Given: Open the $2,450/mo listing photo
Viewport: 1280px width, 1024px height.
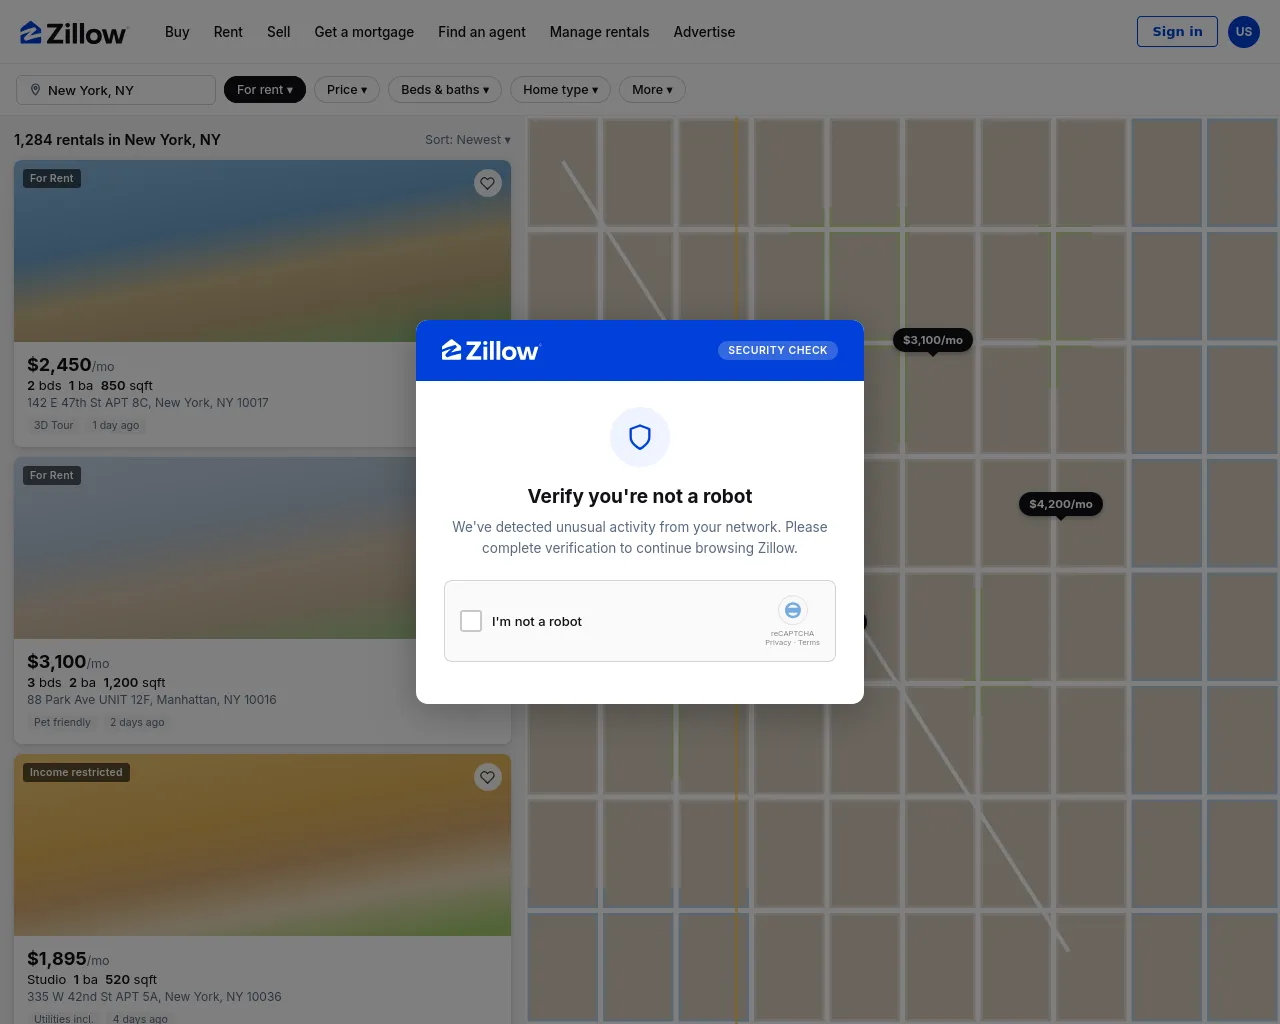Looking at the screenshot, I should pos(262,251).
